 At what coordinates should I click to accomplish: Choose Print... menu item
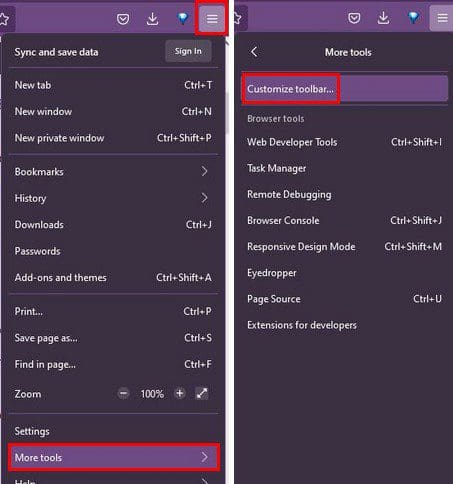[113, 311]
